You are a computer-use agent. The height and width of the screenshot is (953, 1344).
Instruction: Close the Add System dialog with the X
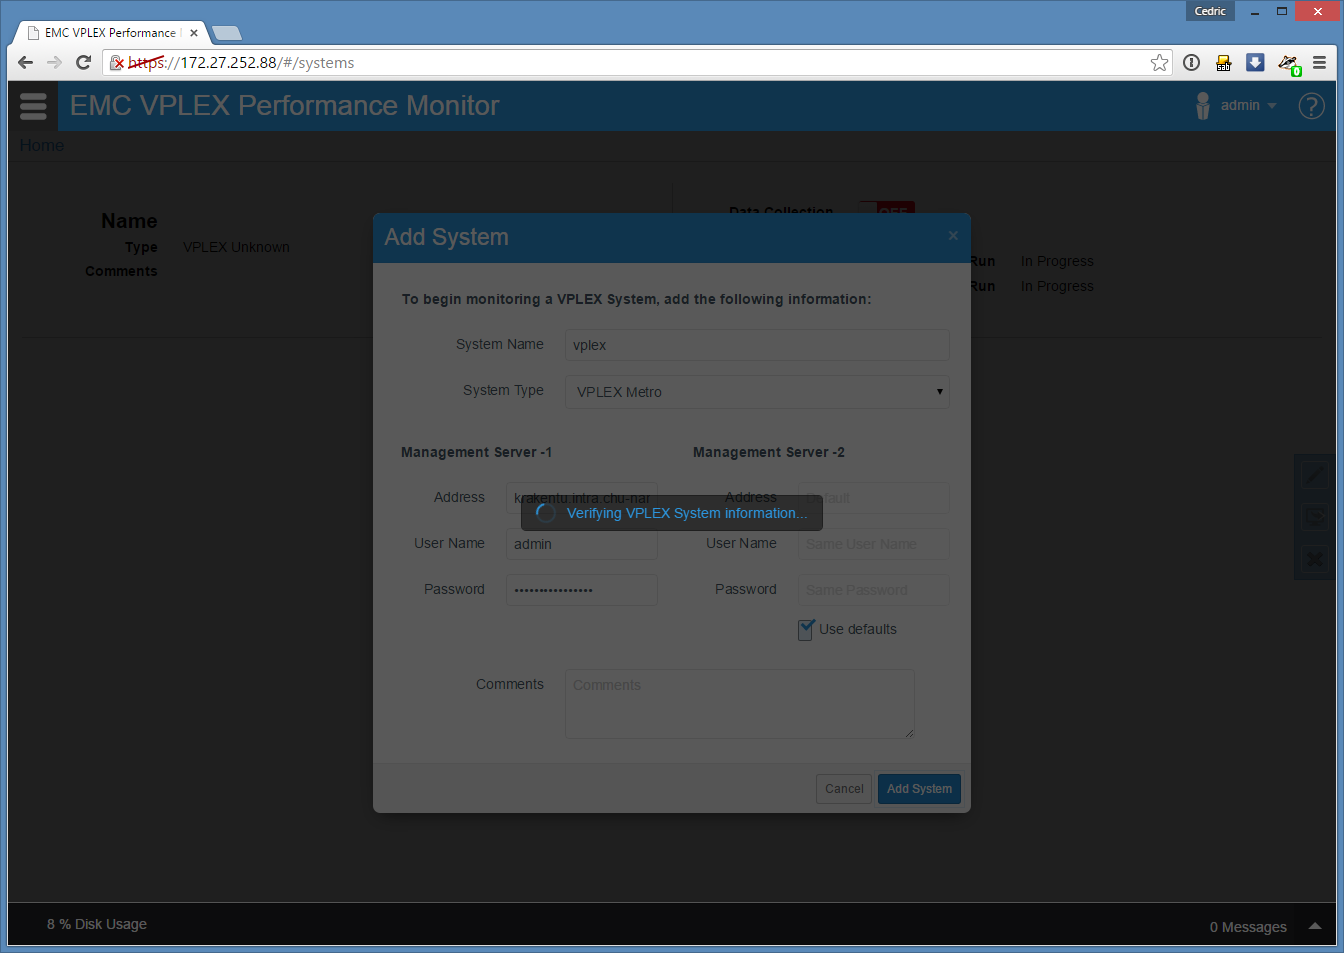[x=953, y=236]
